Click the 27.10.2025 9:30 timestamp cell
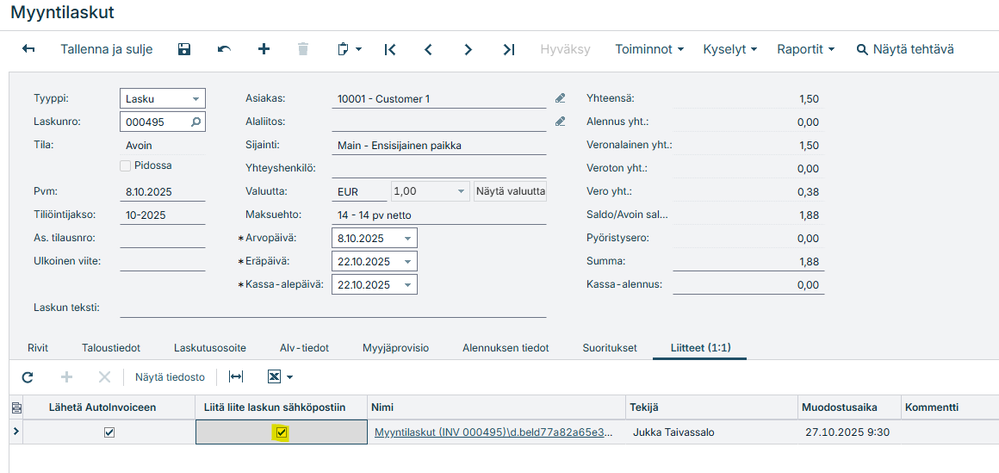 (x=850, y=432)
